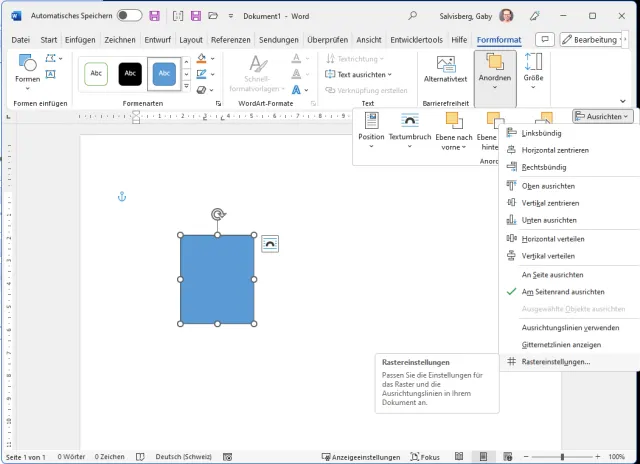Viewport: 640px width, 464px height.
Task: Expand the Ausrichten dropdown
Action: pyautogui.click(x=603, y=116)
